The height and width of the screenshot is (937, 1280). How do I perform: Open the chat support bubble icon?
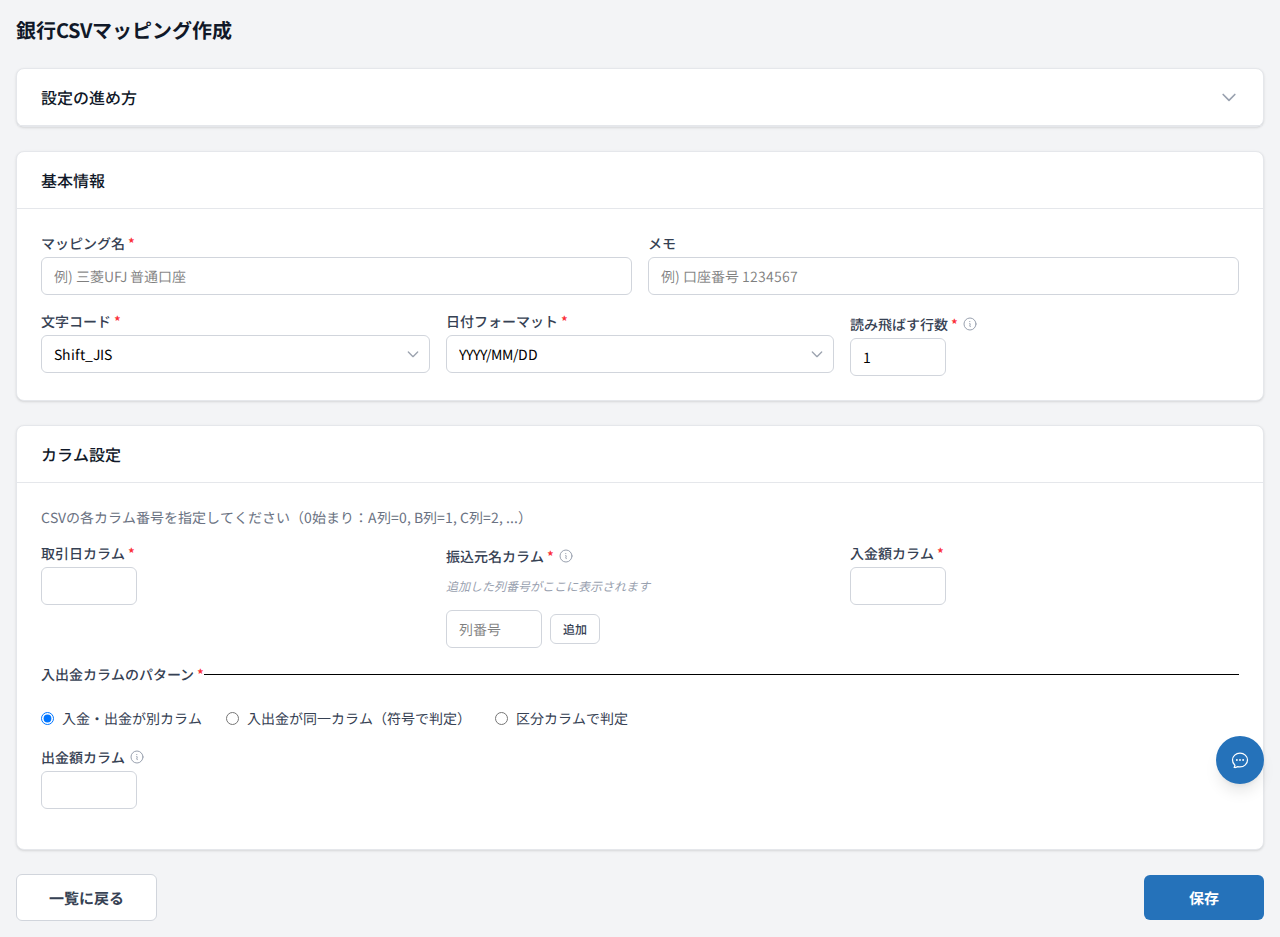tap(1240, 760)
